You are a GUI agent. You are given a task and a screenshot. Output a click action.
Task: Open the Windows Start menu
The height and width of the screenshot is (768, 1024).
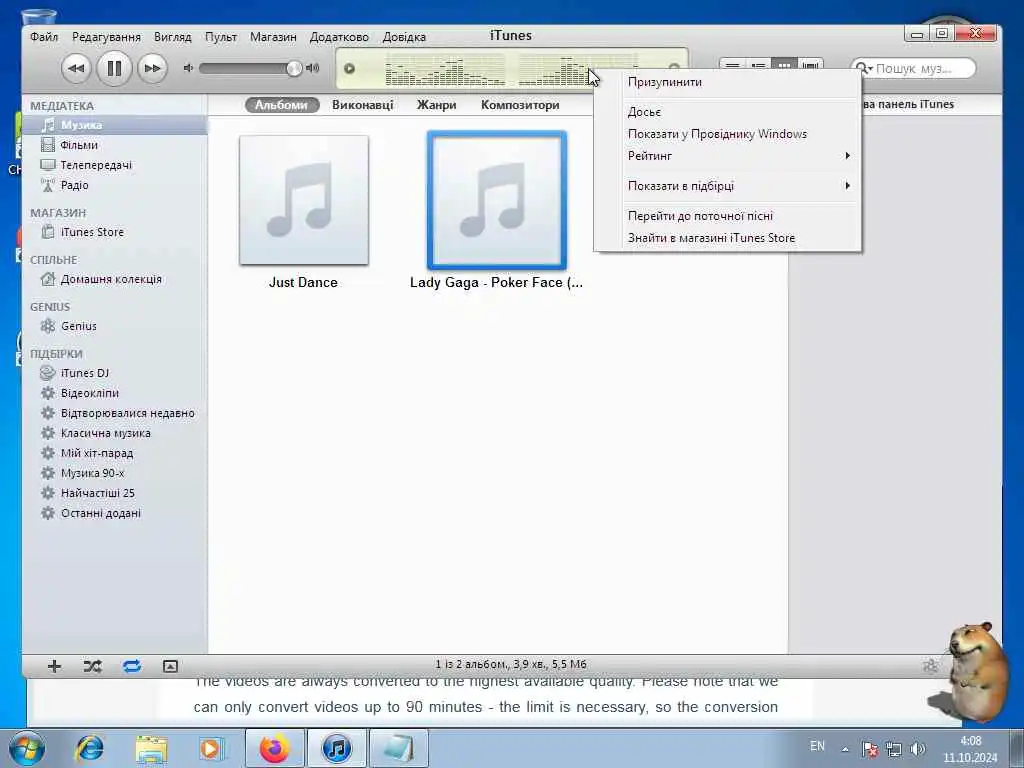(x=26, y=748)
